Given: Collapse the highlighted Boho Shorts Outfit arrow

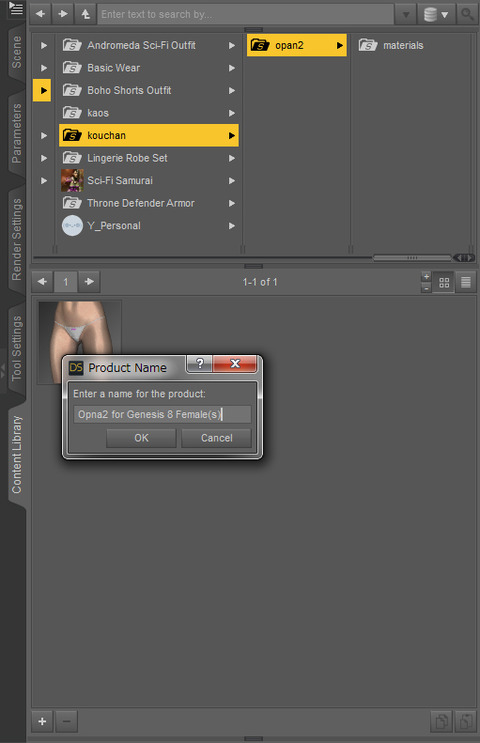Looking at the screenshot, I should click(x=42, y=91).
